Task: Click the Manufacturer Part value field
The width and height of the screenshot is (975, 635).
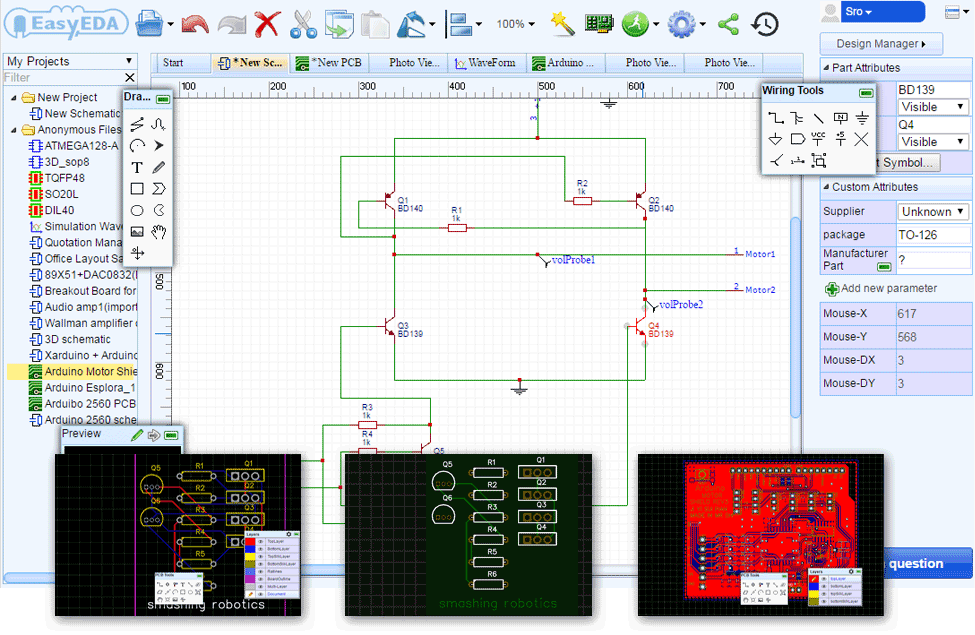Action: point(935,261)
